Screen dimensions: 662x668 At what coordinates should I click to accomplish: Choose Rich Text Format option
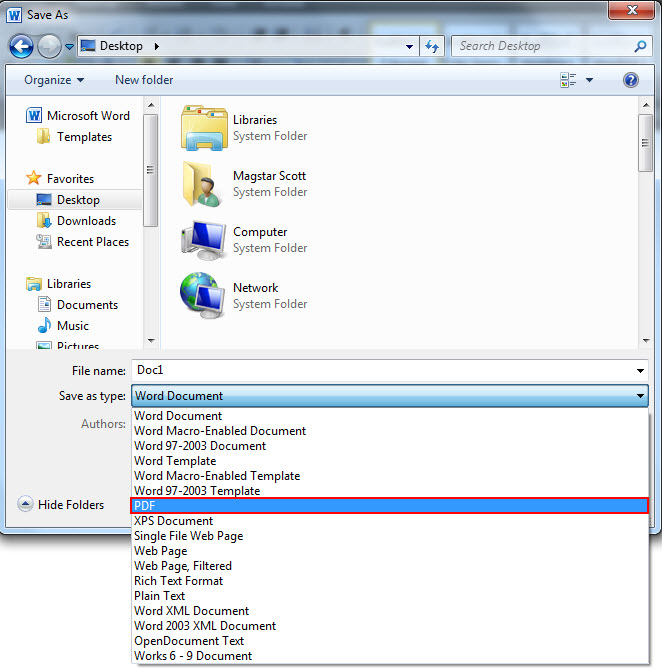[x=390, y=581]
